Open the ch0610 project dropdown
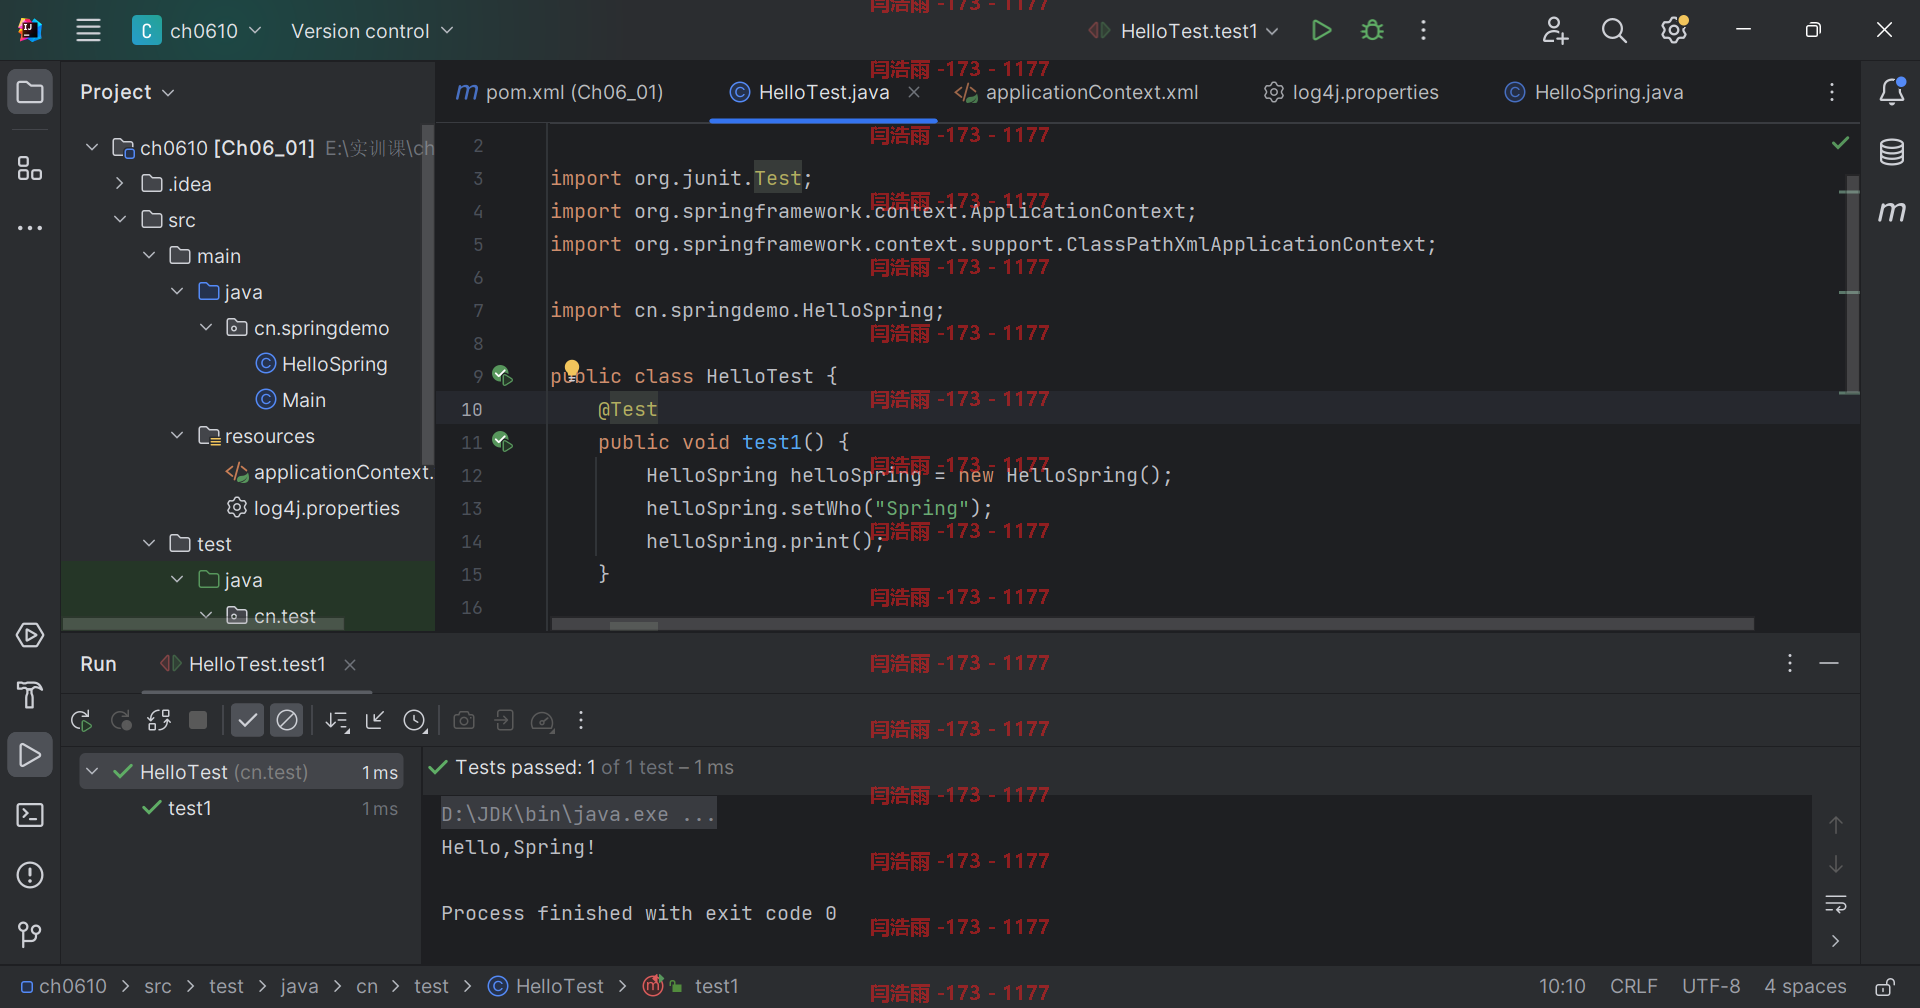 click(198, 31)
